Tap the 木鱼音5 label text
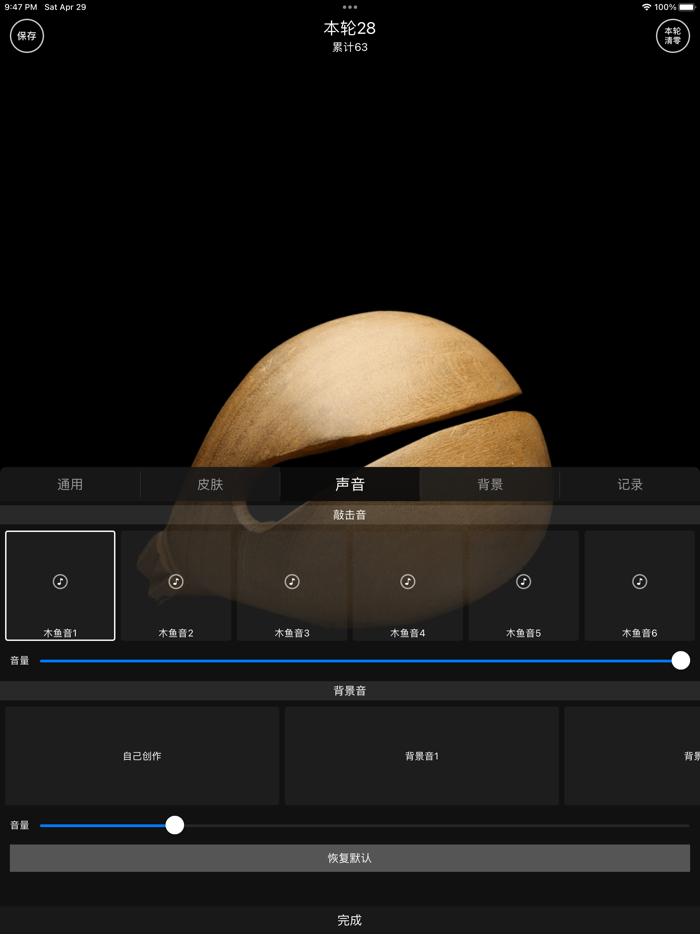This screenshot has width=700, height=934. click(524, 633)
